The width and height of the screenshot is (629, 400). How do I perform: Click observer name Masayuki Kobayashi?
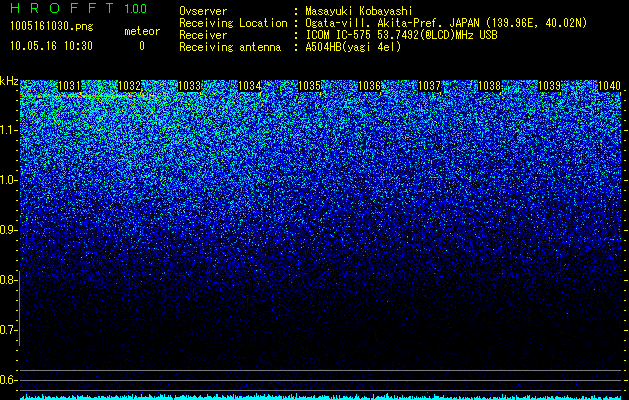(359, 11)
